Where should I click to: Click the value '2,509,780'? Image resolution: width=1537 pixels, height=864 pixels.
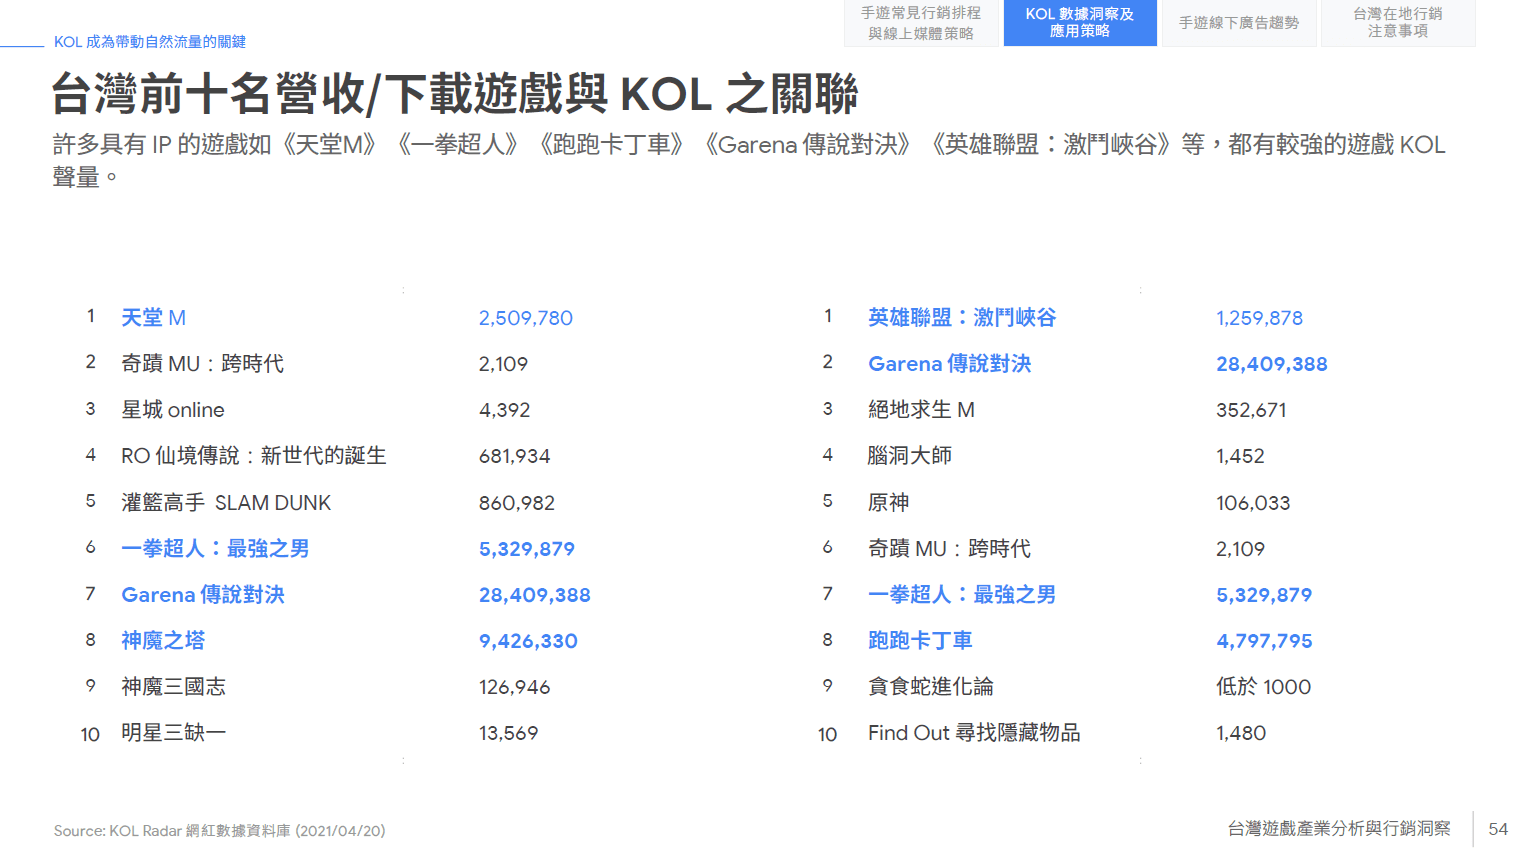click(x=526, y=318)
